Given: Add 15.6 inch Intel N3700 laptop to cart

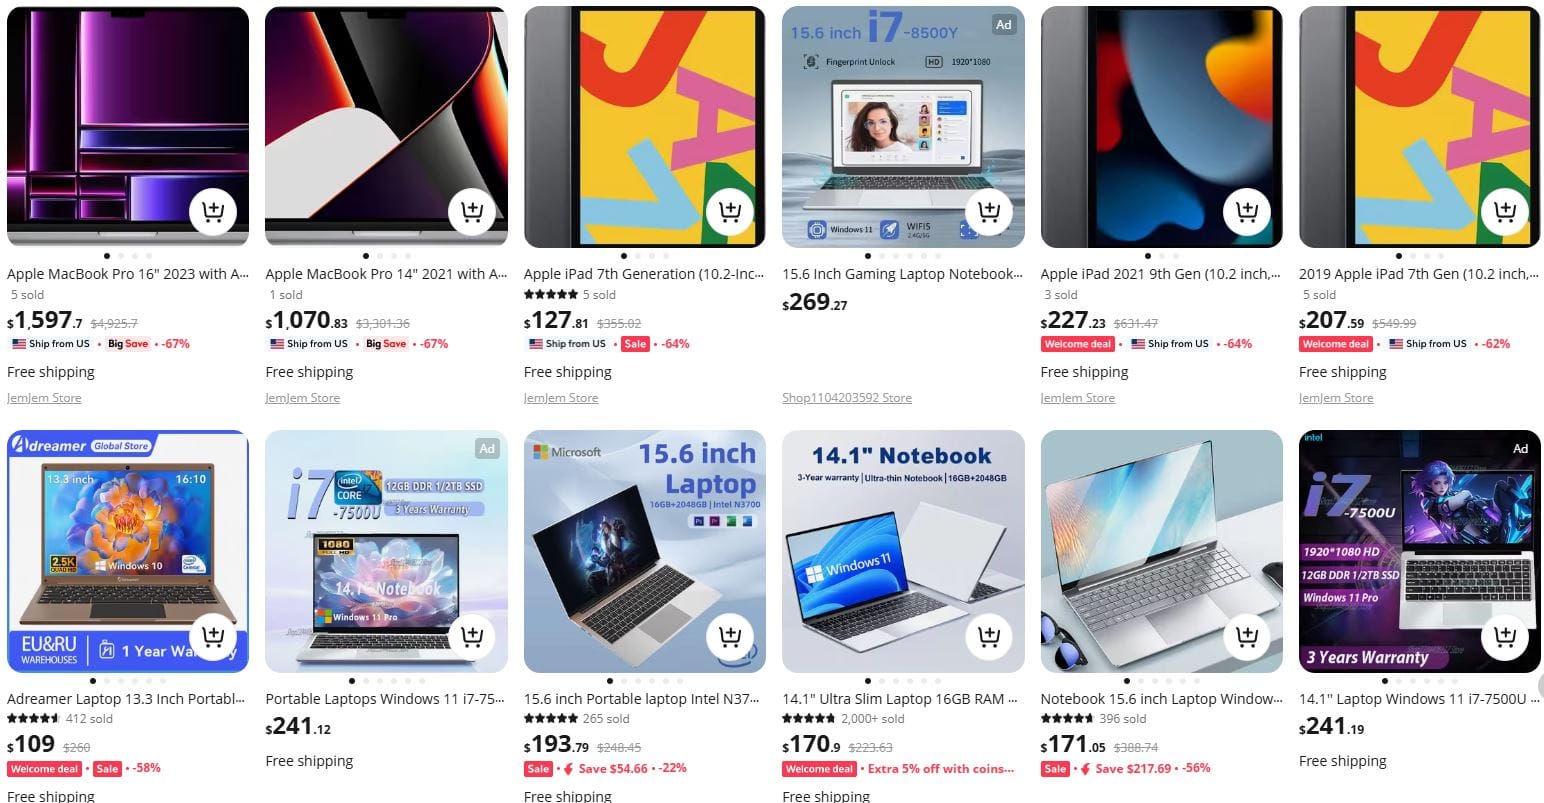Looking at the screenshot, I should coord(730,636).
